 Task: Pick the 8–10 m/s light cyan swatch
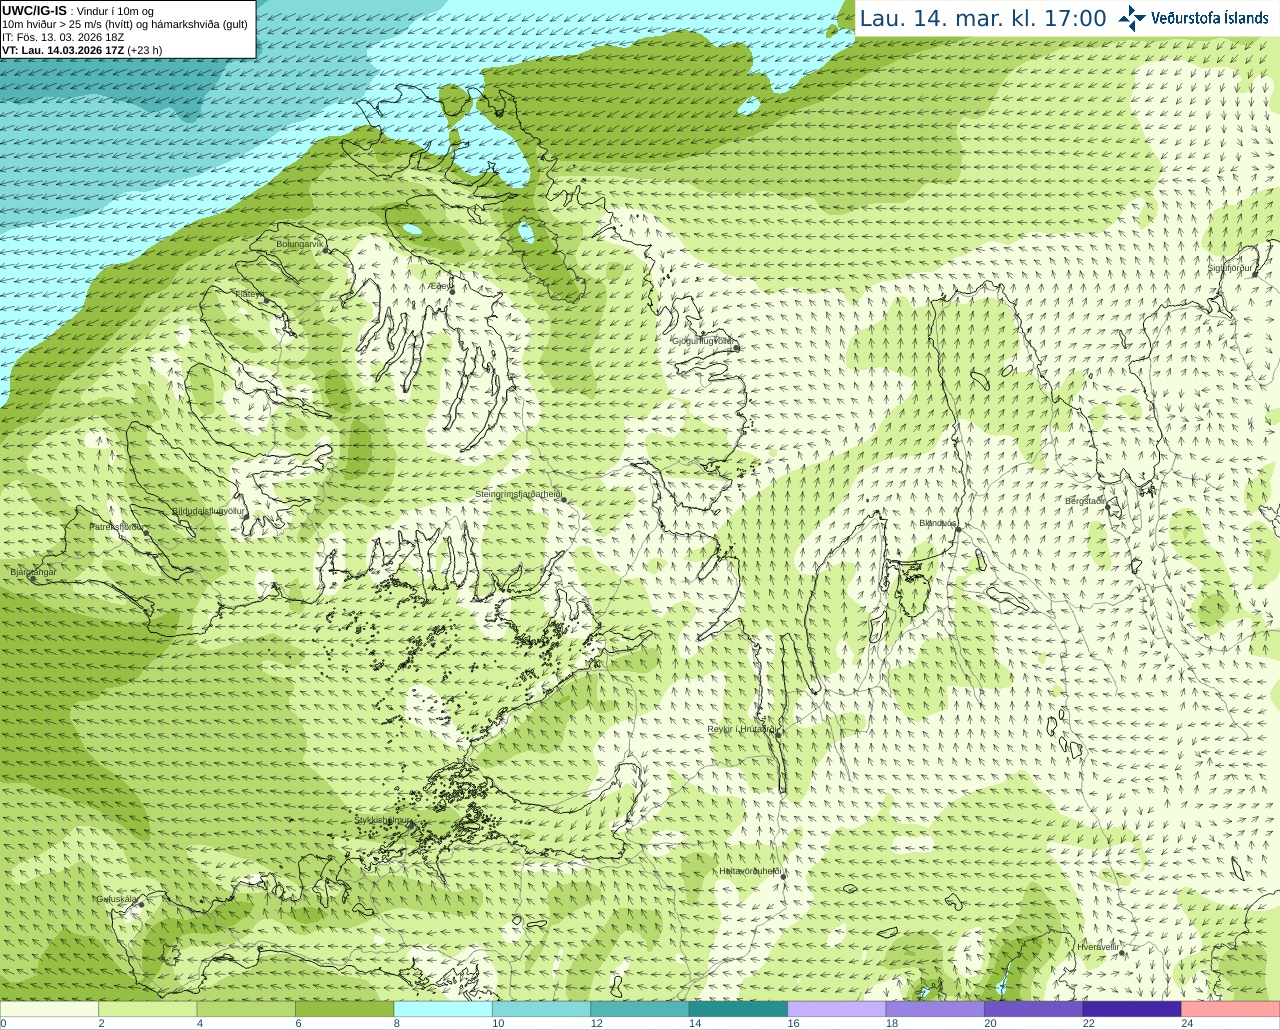tap(443, 1009)
